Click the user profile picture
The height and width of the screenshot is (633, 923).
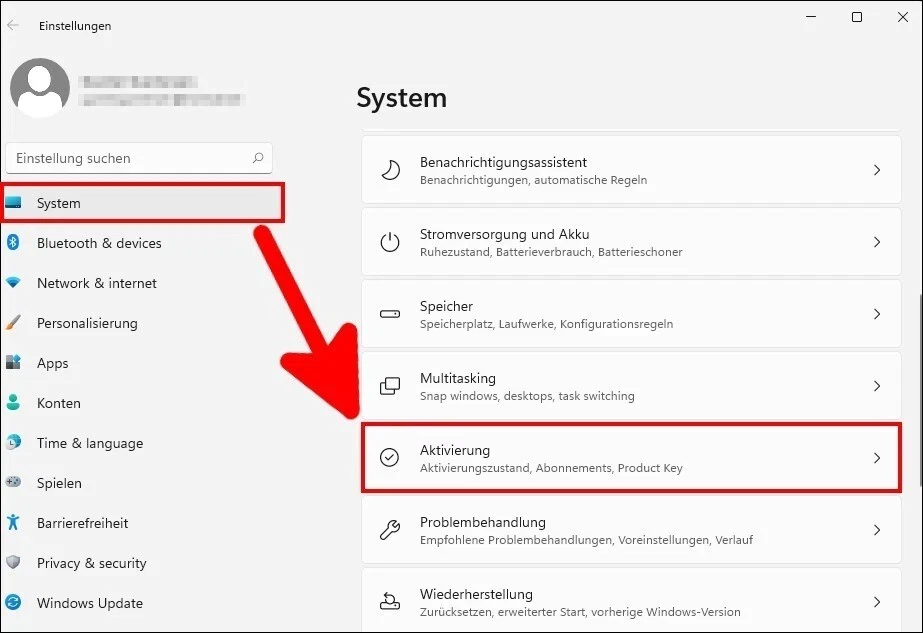[39, 88]
